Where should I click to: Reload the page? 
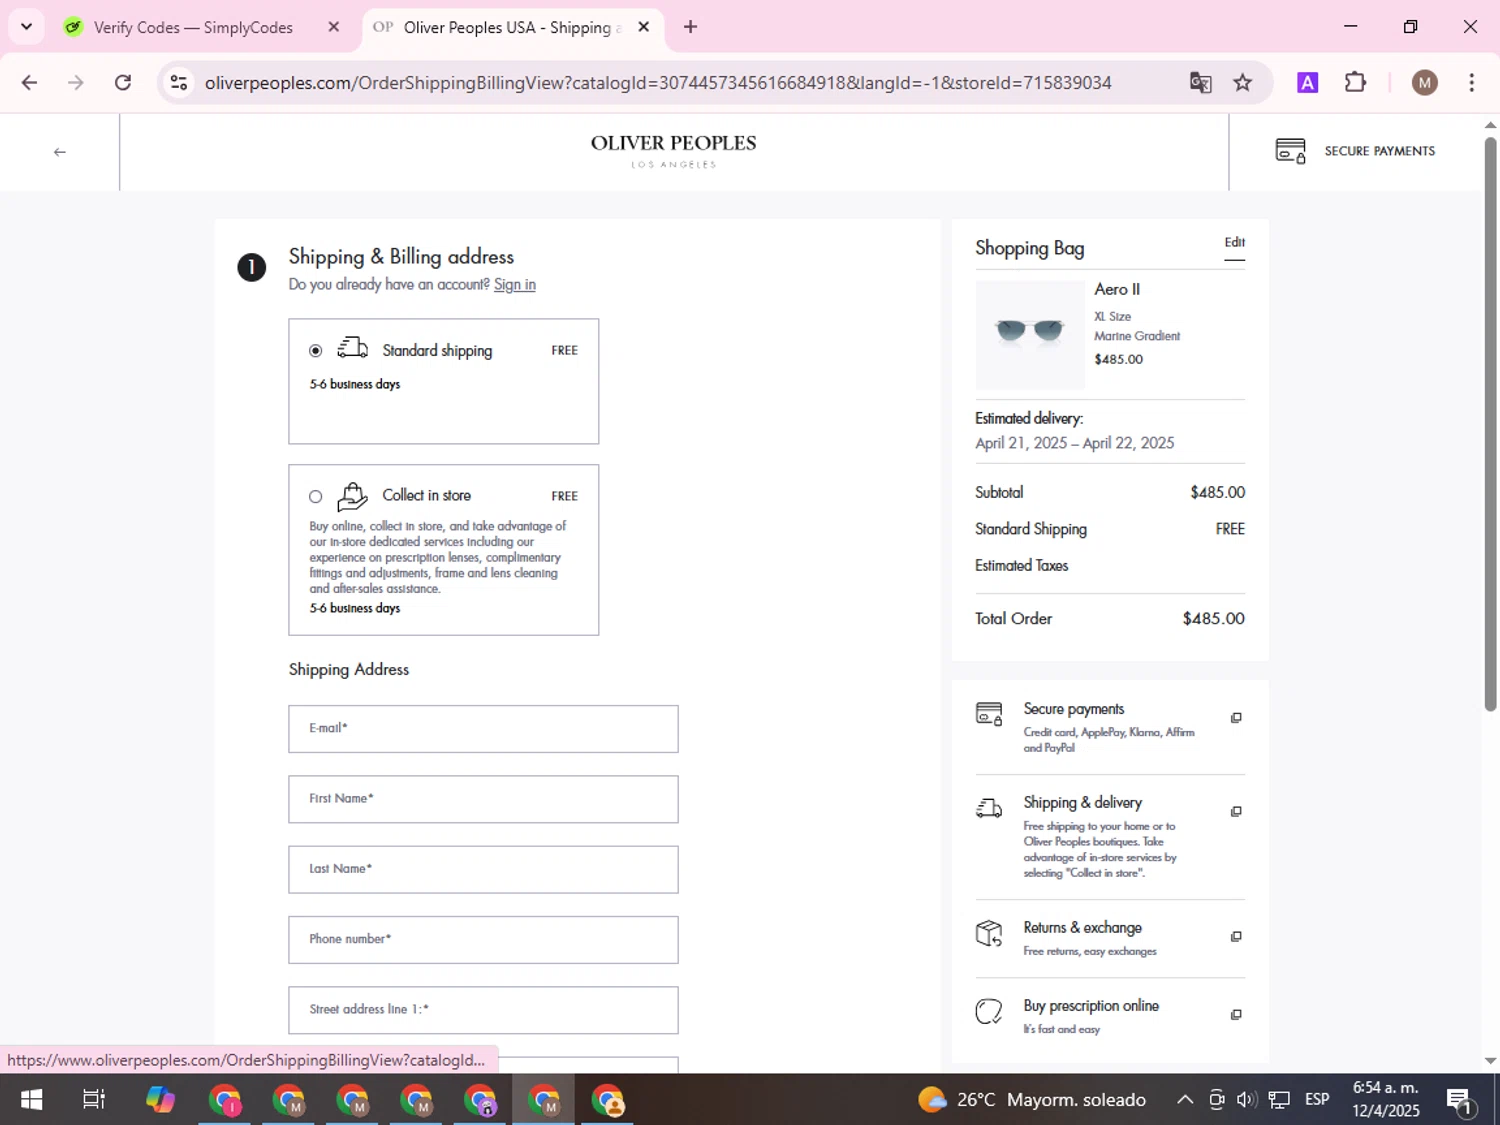point(123,83)
